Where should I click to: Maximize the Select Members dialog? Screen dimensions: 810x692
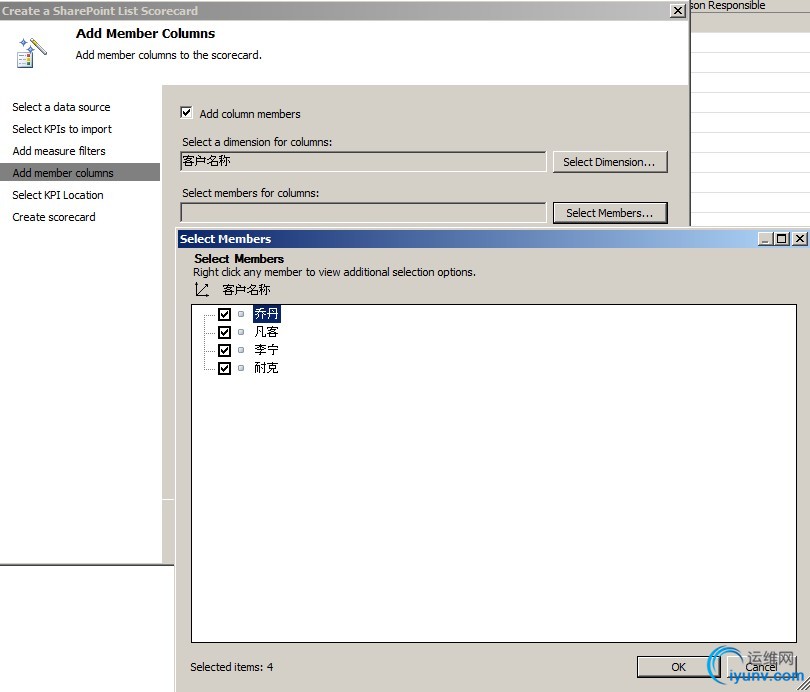(782, 239)
